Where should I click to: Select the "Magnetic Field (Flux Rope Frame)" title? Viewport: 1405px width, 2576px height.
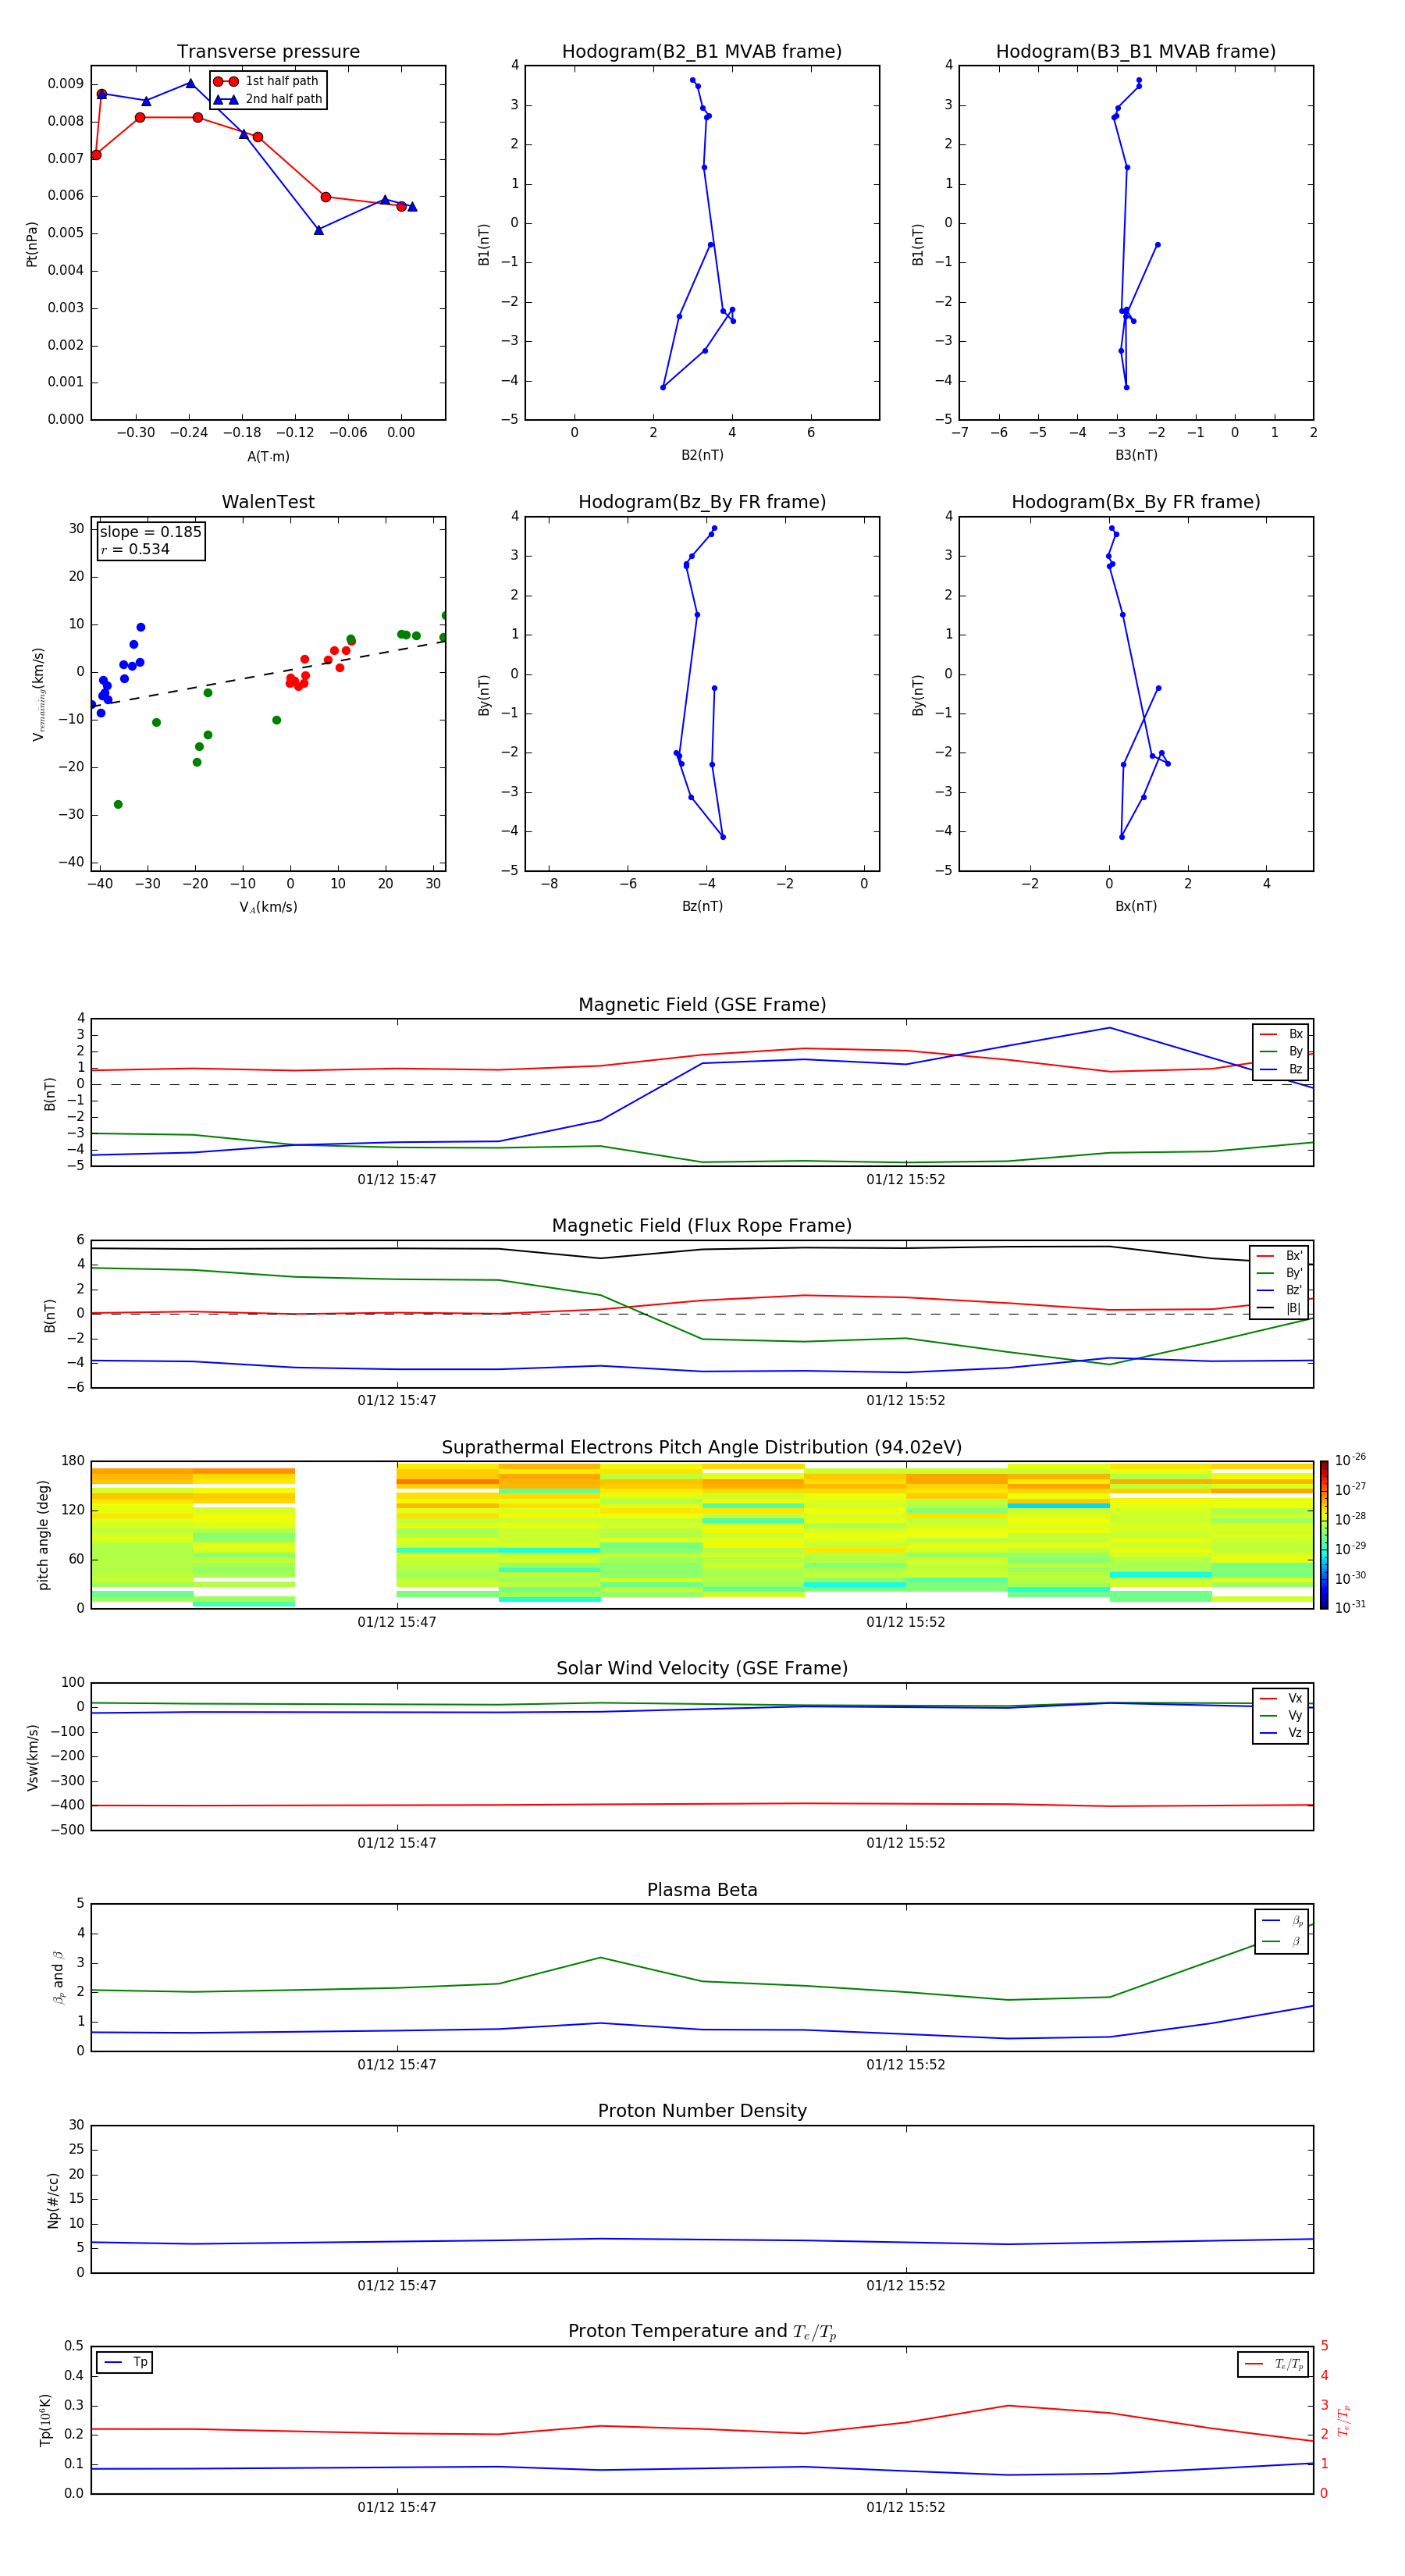[702, 1226]
